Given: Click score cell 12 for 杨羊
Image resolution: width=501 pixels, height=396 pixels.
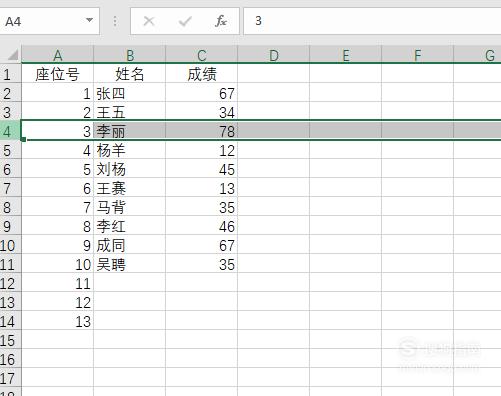Looking at the screenshot, I should point(202,150).
